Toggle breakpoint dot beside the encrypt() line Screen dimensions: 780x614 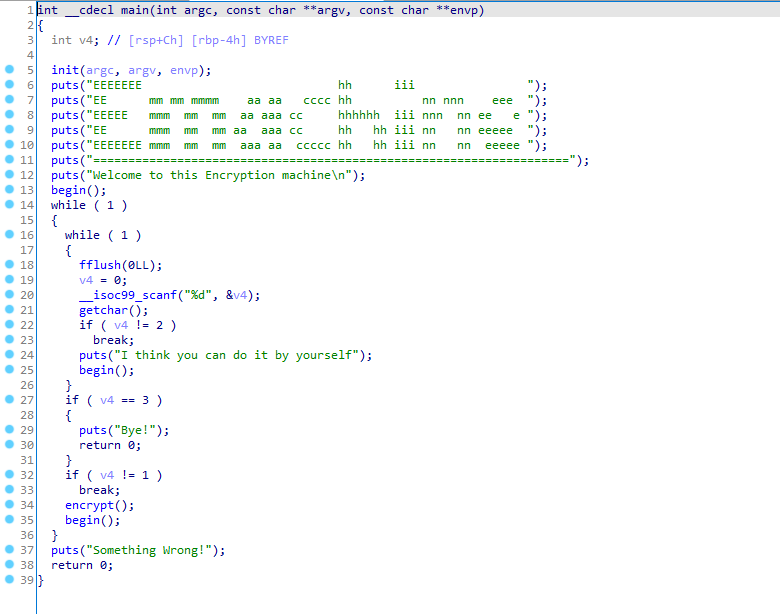tap(9, 505)
